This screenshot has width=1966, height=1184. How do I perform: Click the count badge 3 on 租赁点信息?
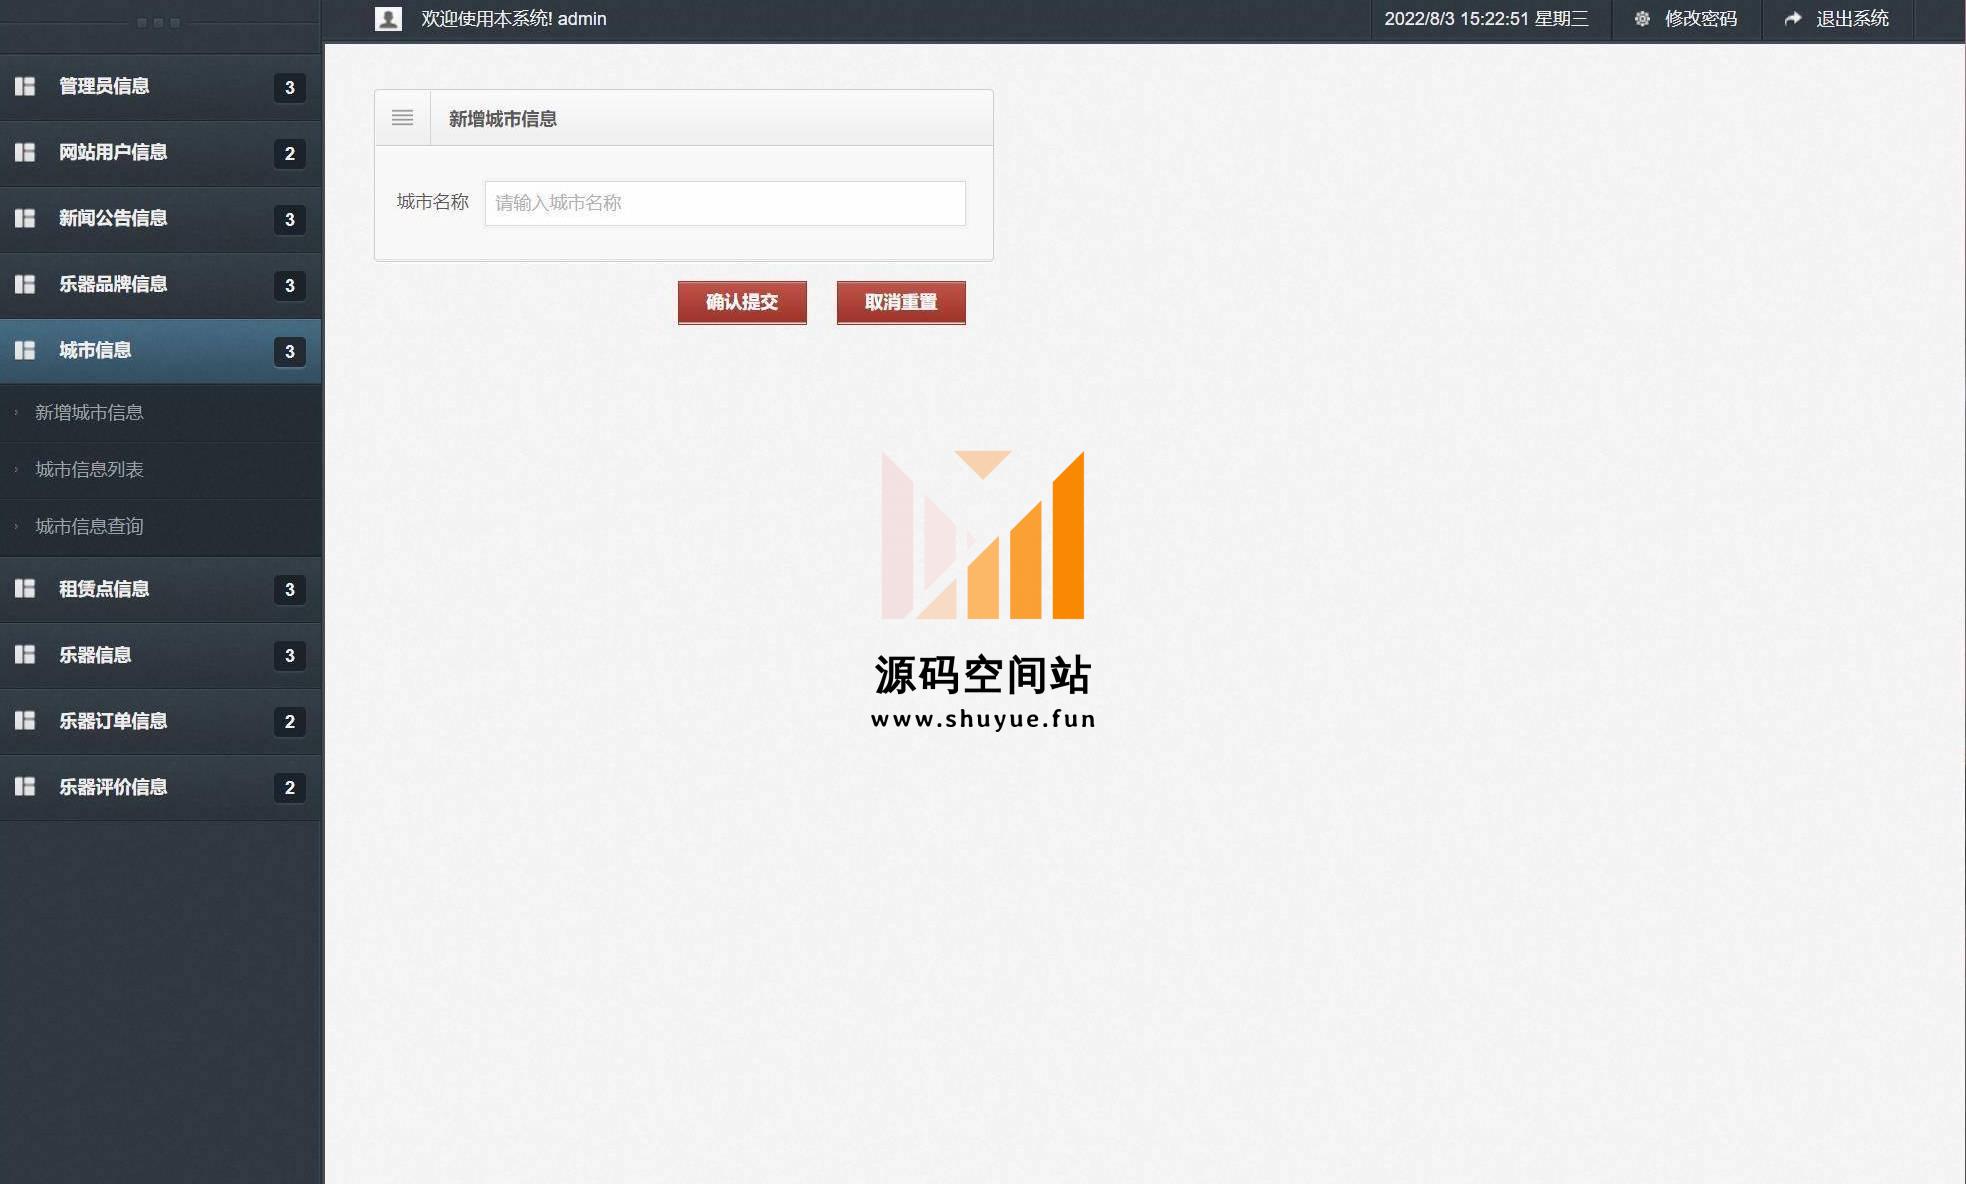(x=290, y=590)
